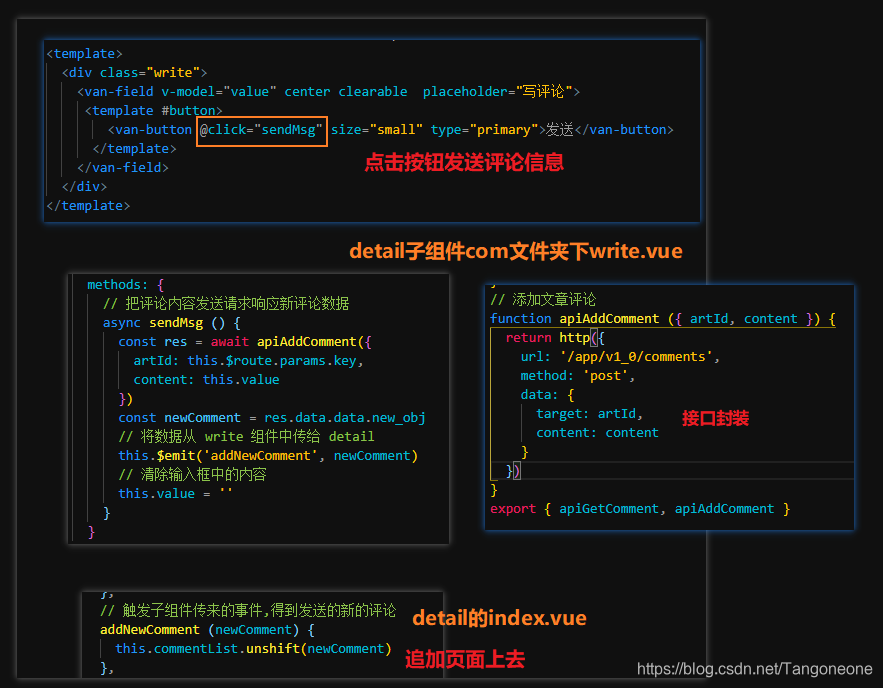Select the v-model="value" attribute
The width and height of the screenshot is (883, 688).
(219, 92)
